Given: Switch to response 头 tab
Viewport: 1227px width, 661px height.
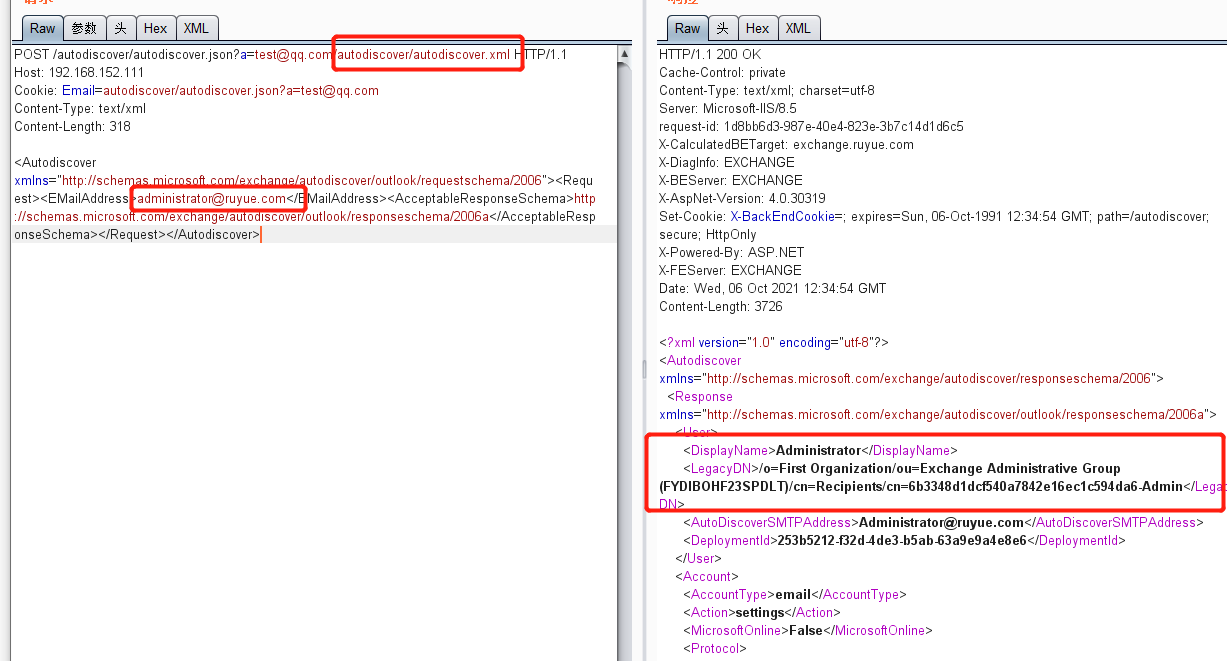Looking at the screenshot, I should click(x=722, y=28).
